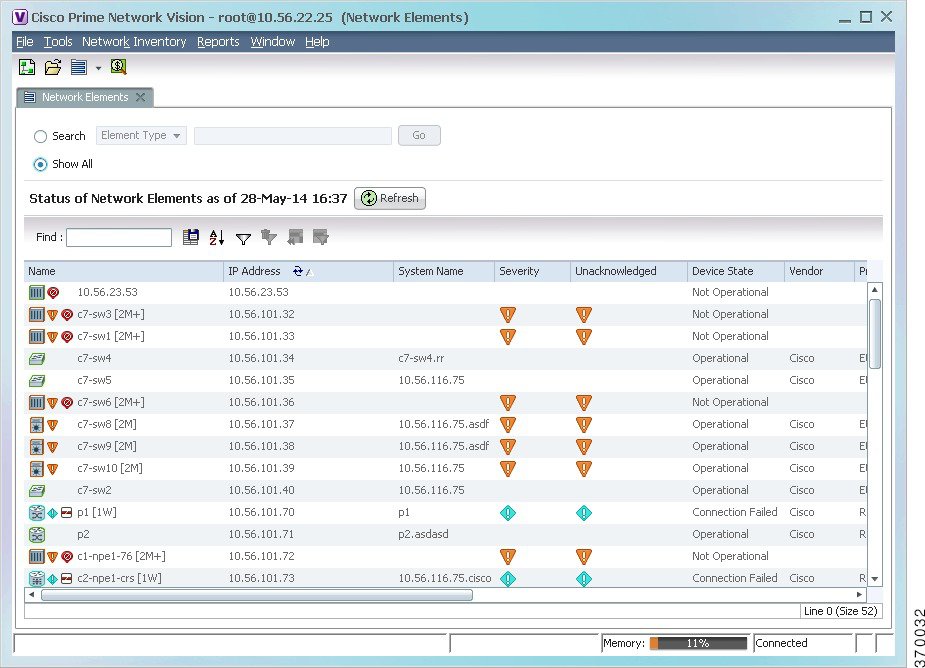Click severity icon in c7-sw9 row

[x=508, y=447]
